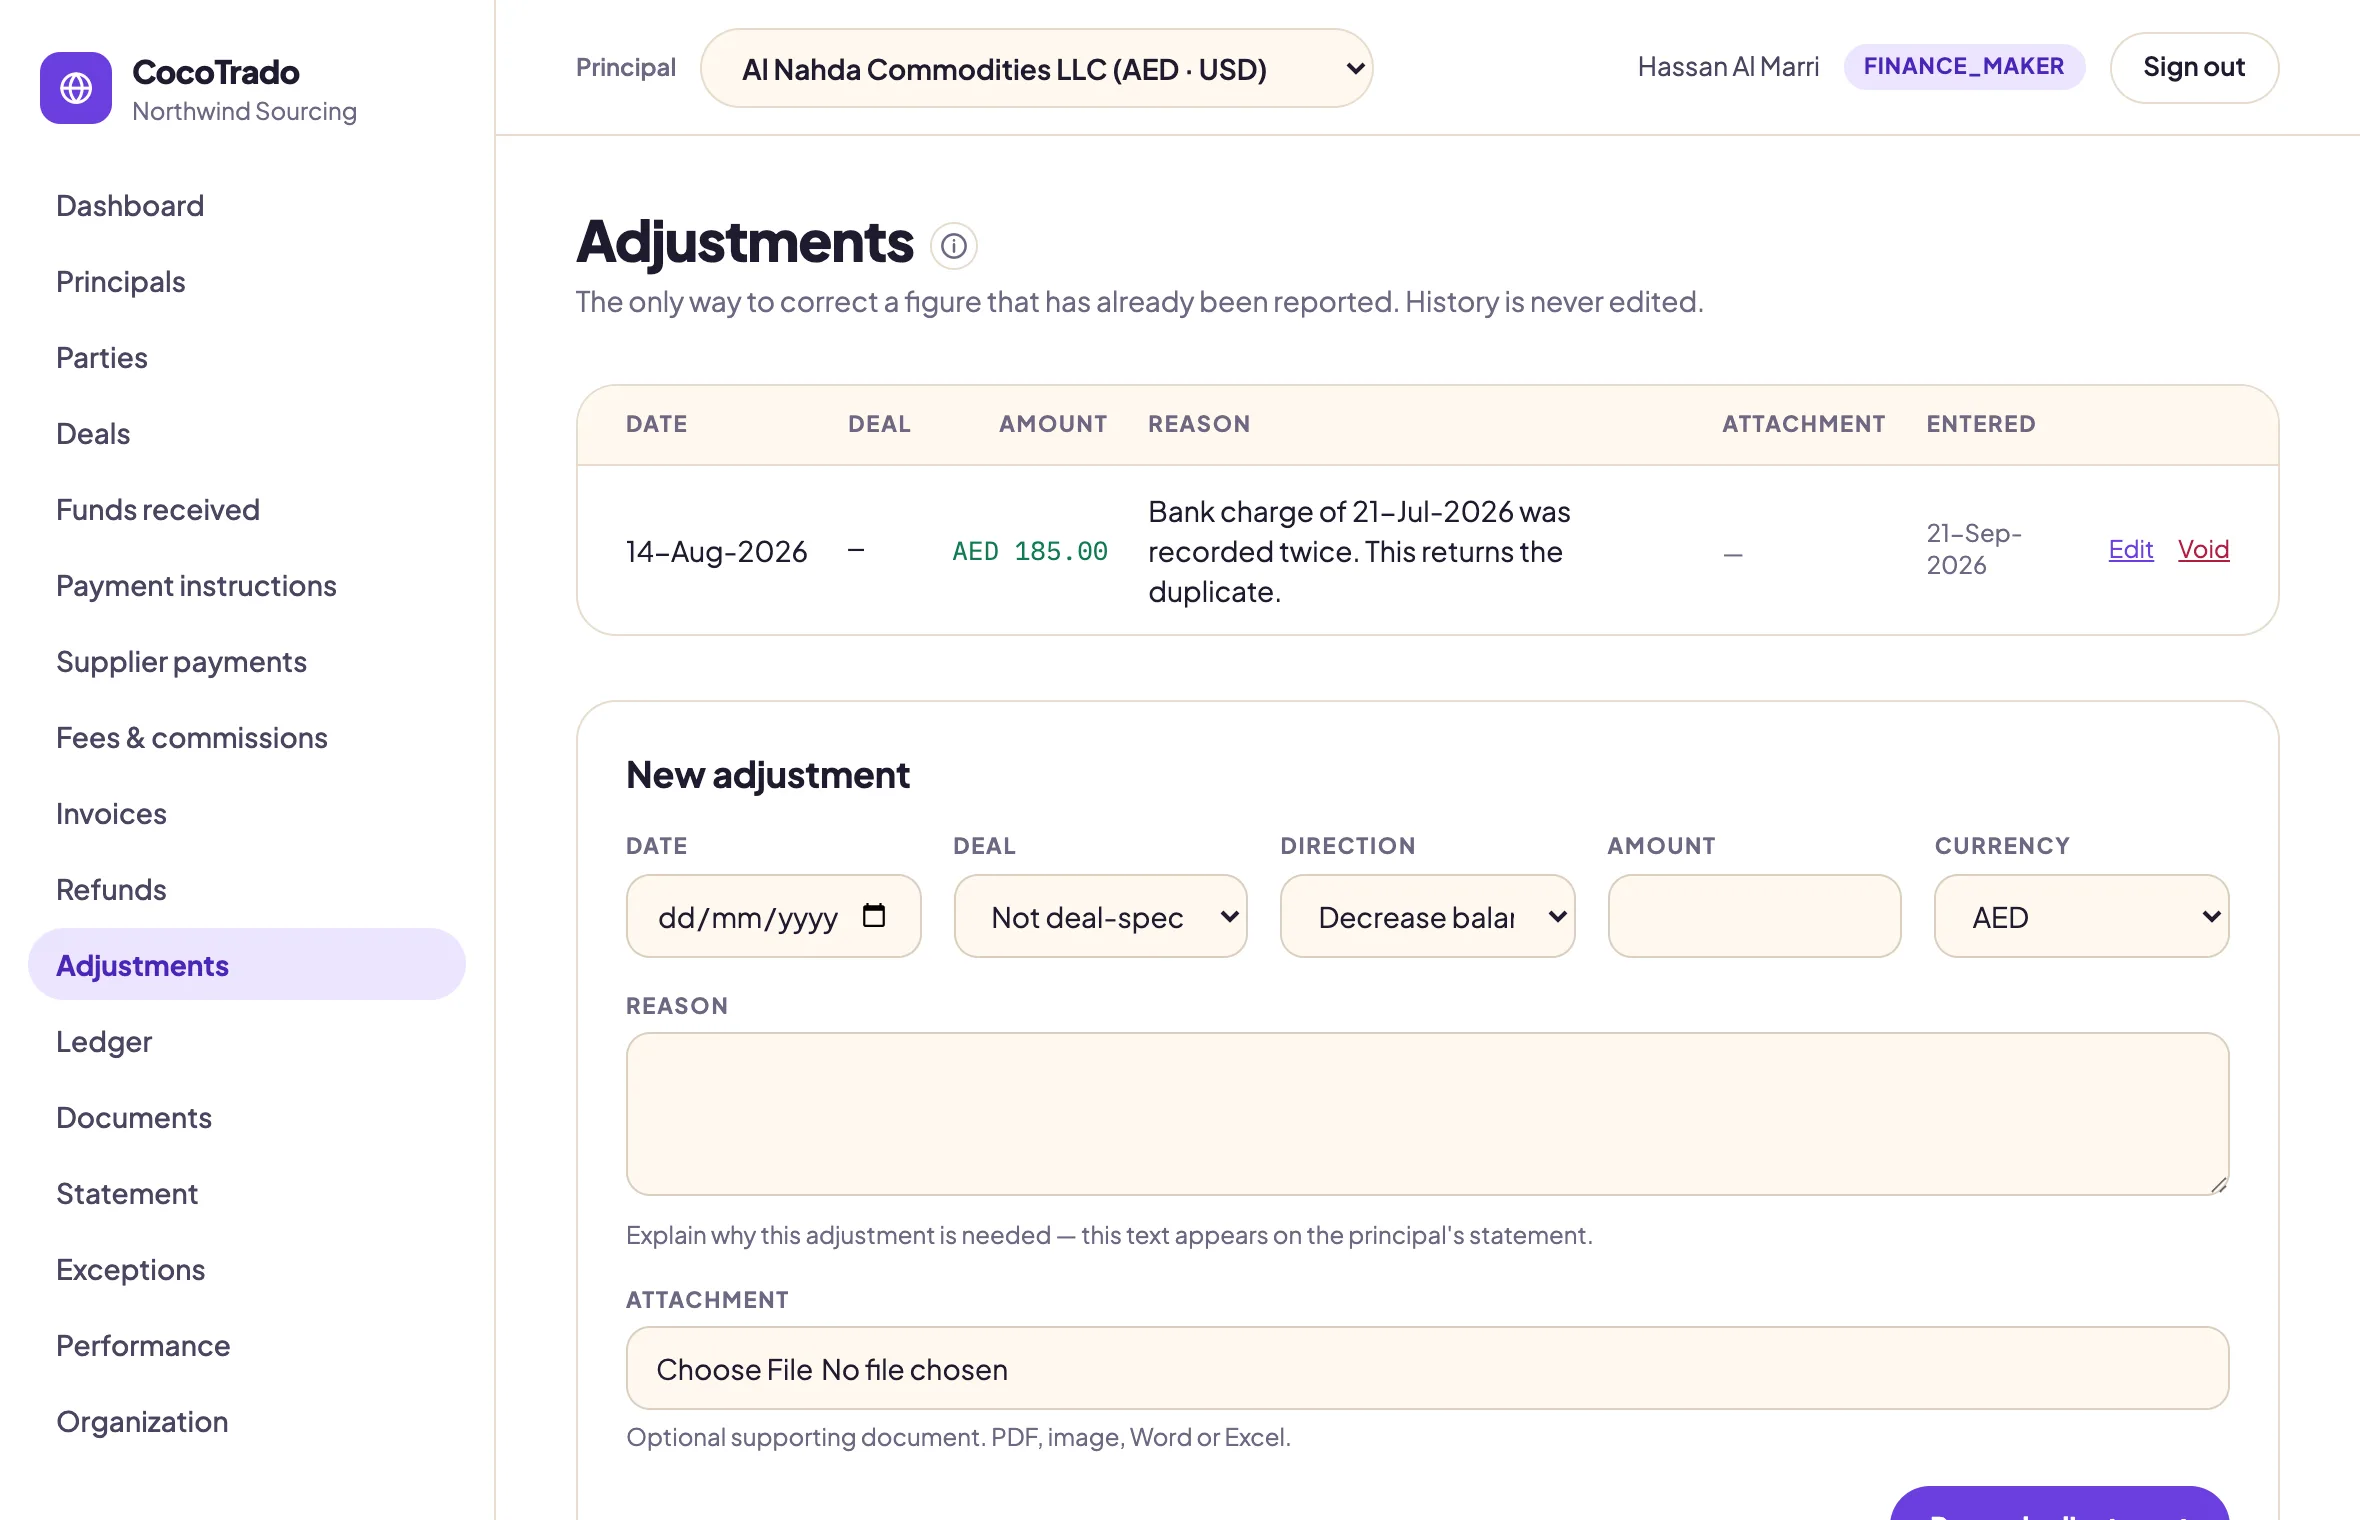Open the Adjustments info icon
This screenshot has height=1520, width=2360.
pyautogui.click(x=954, y=246)
